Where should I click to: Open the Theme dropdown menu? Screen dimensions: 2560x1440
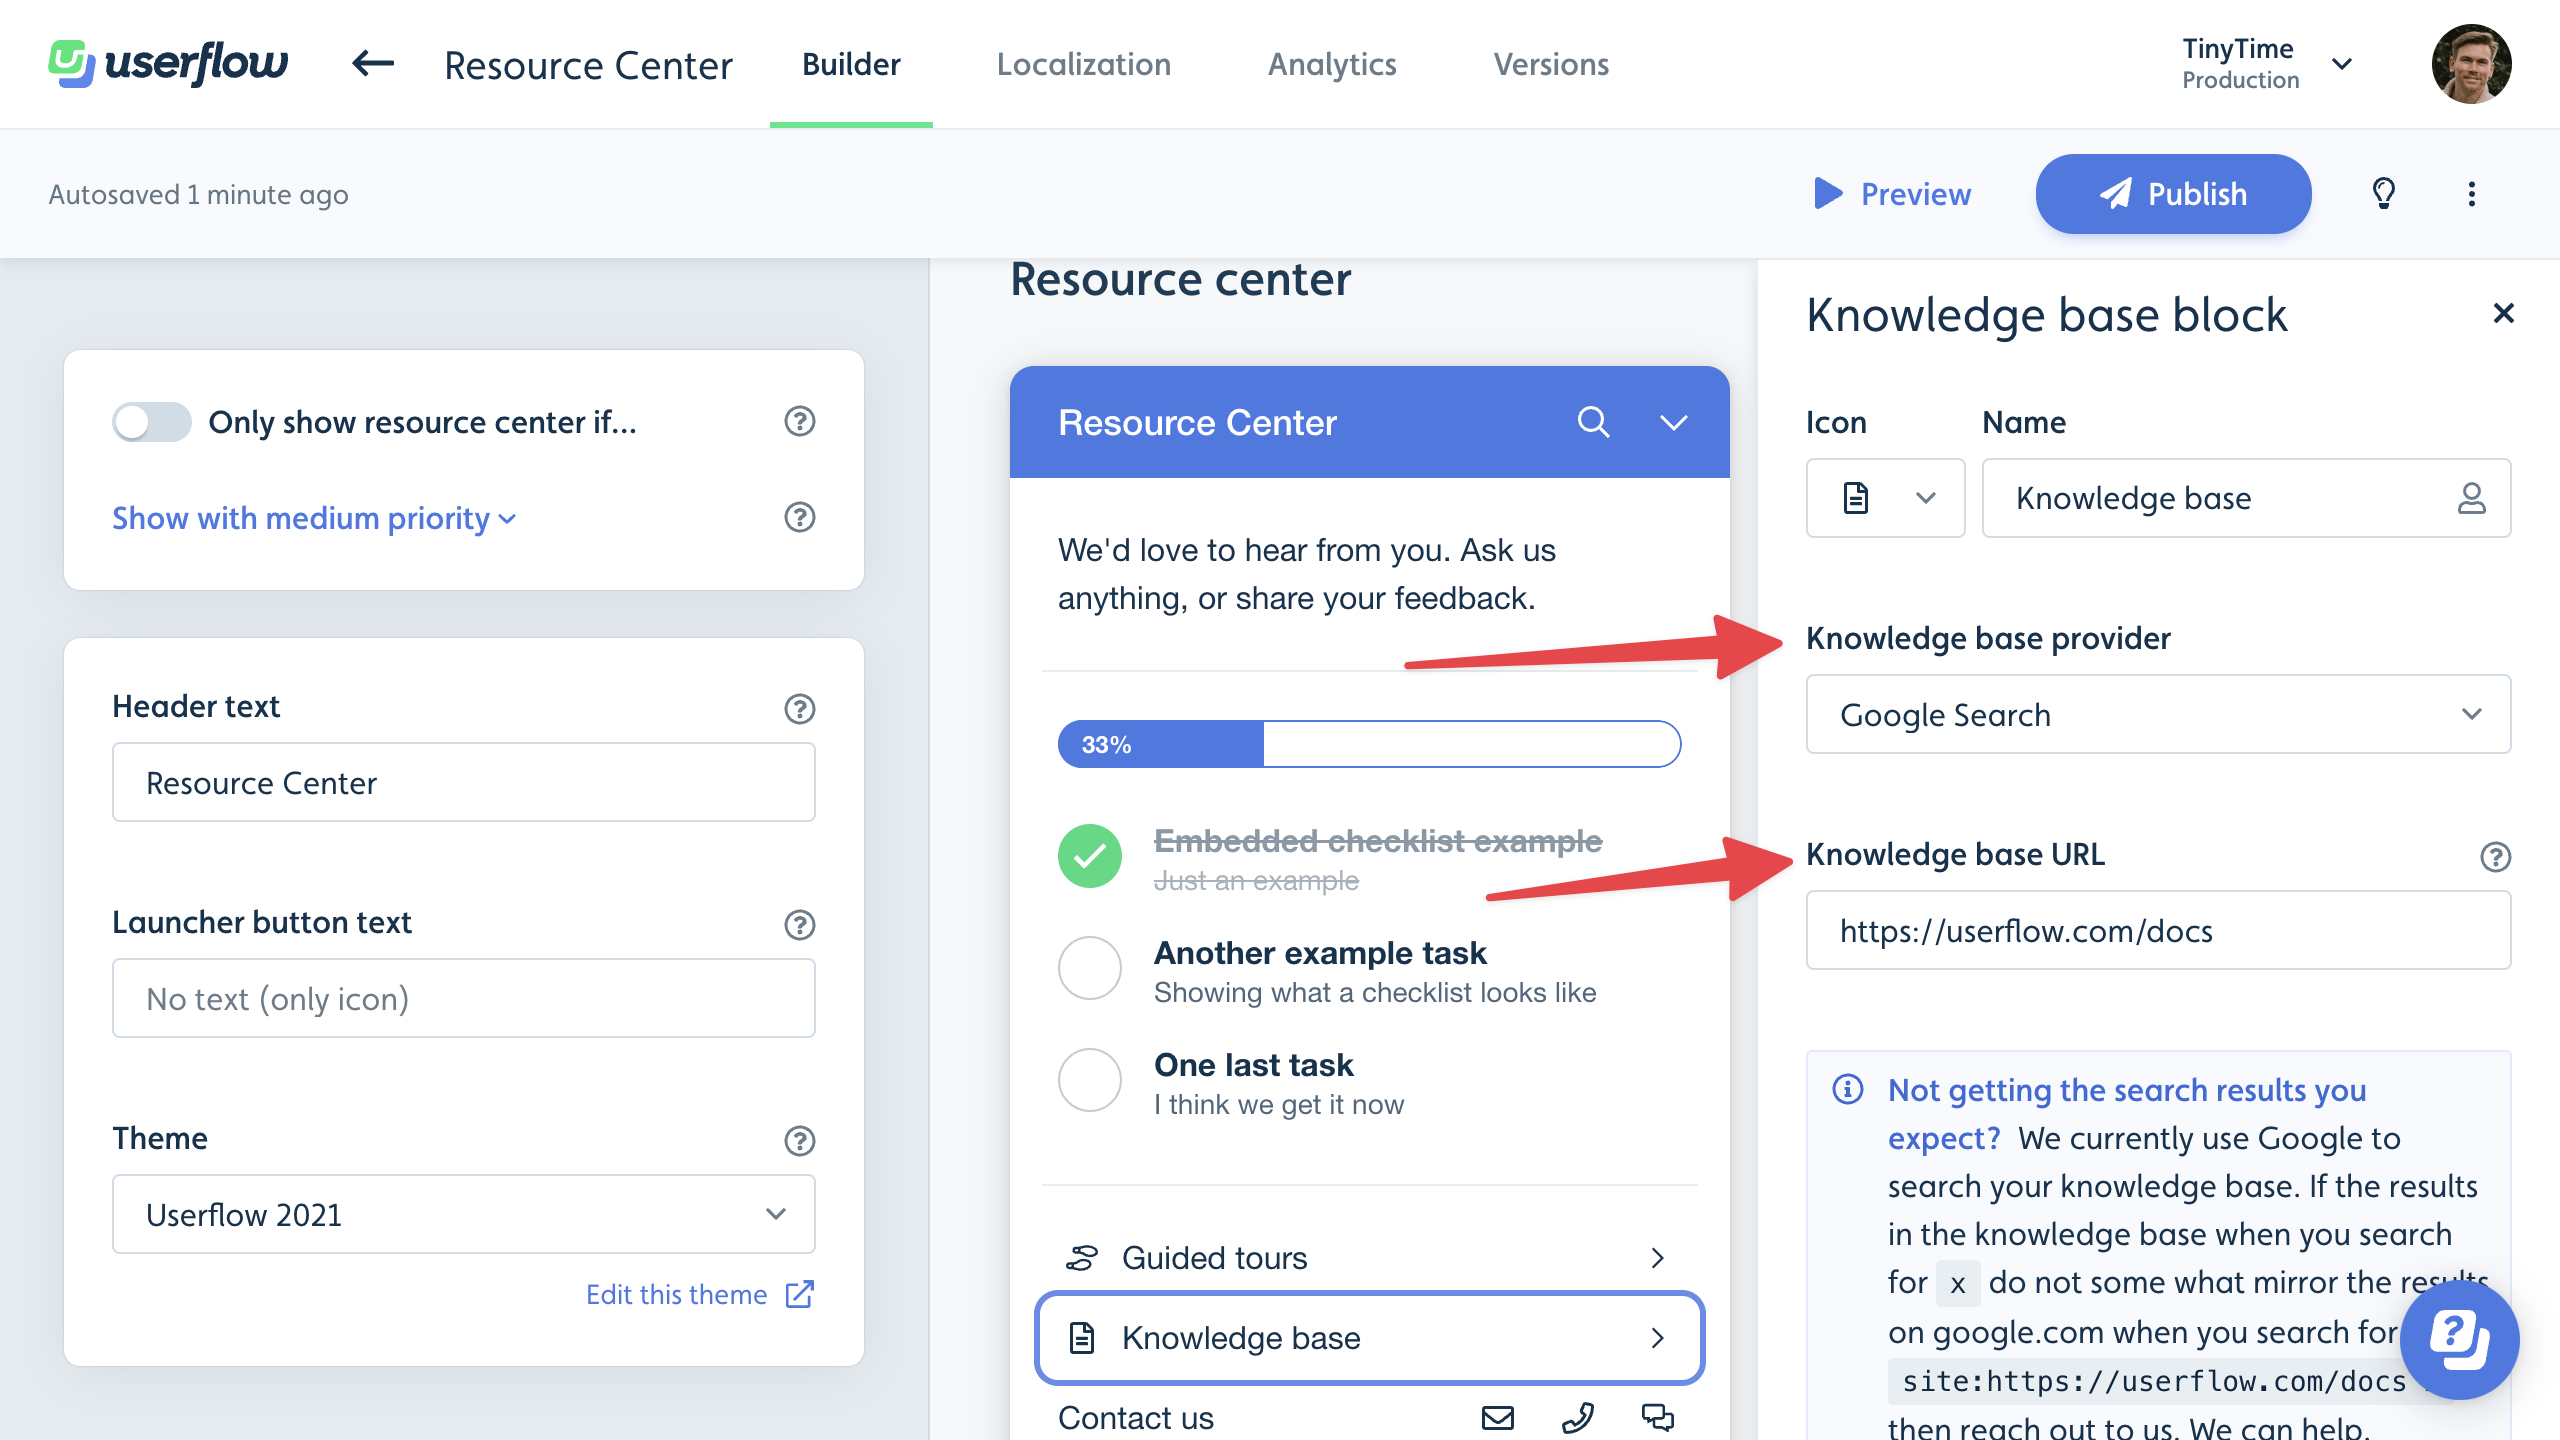pyautogui.click(x=462, y=1213)
